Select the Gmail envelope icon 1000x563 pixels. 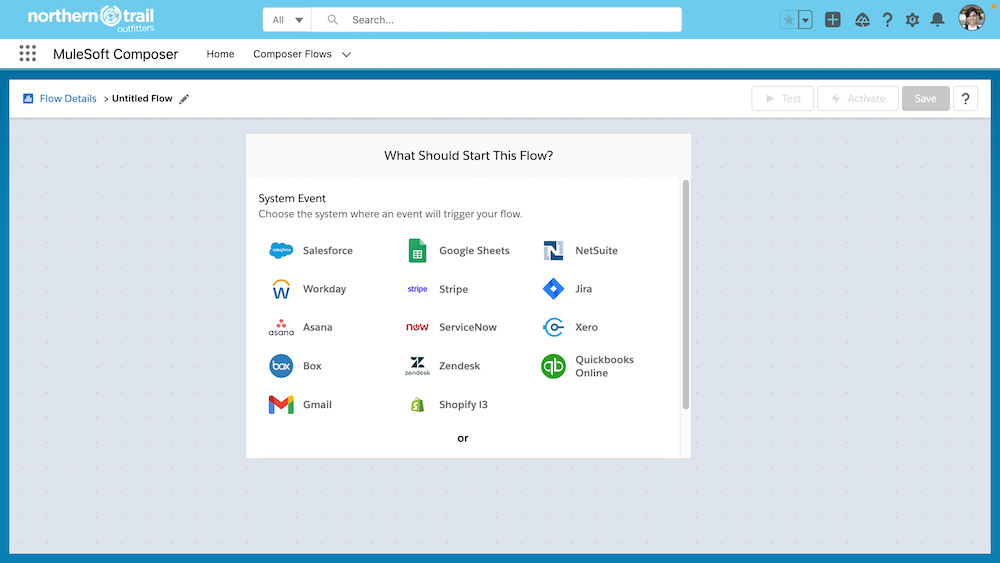click(281, 405)
